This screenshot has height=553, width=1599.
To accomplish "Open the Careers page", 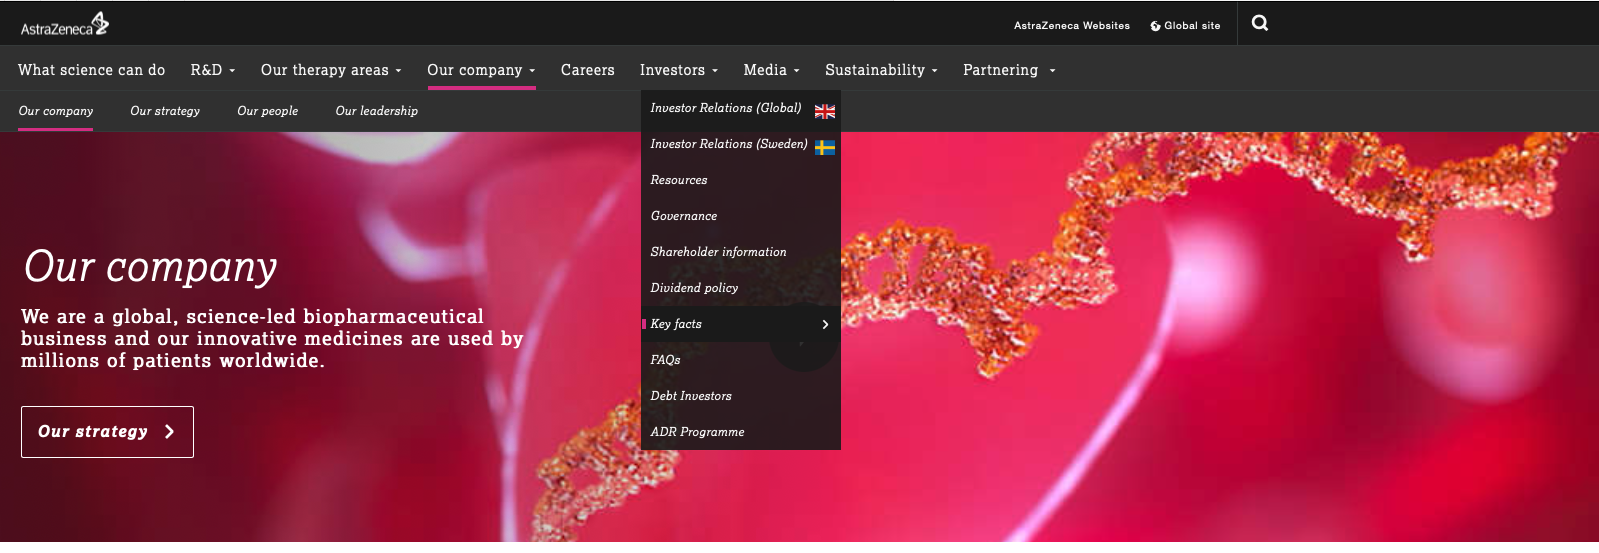I will click(x=588, y=70).
